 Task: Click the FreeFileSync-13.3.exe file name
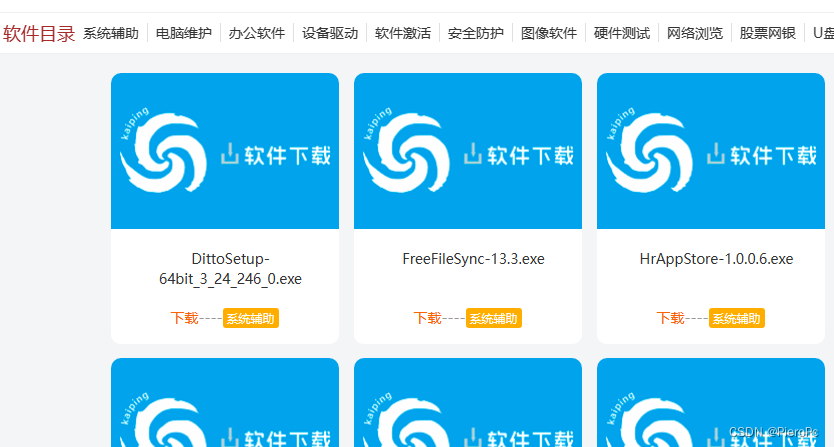(473, 259)
